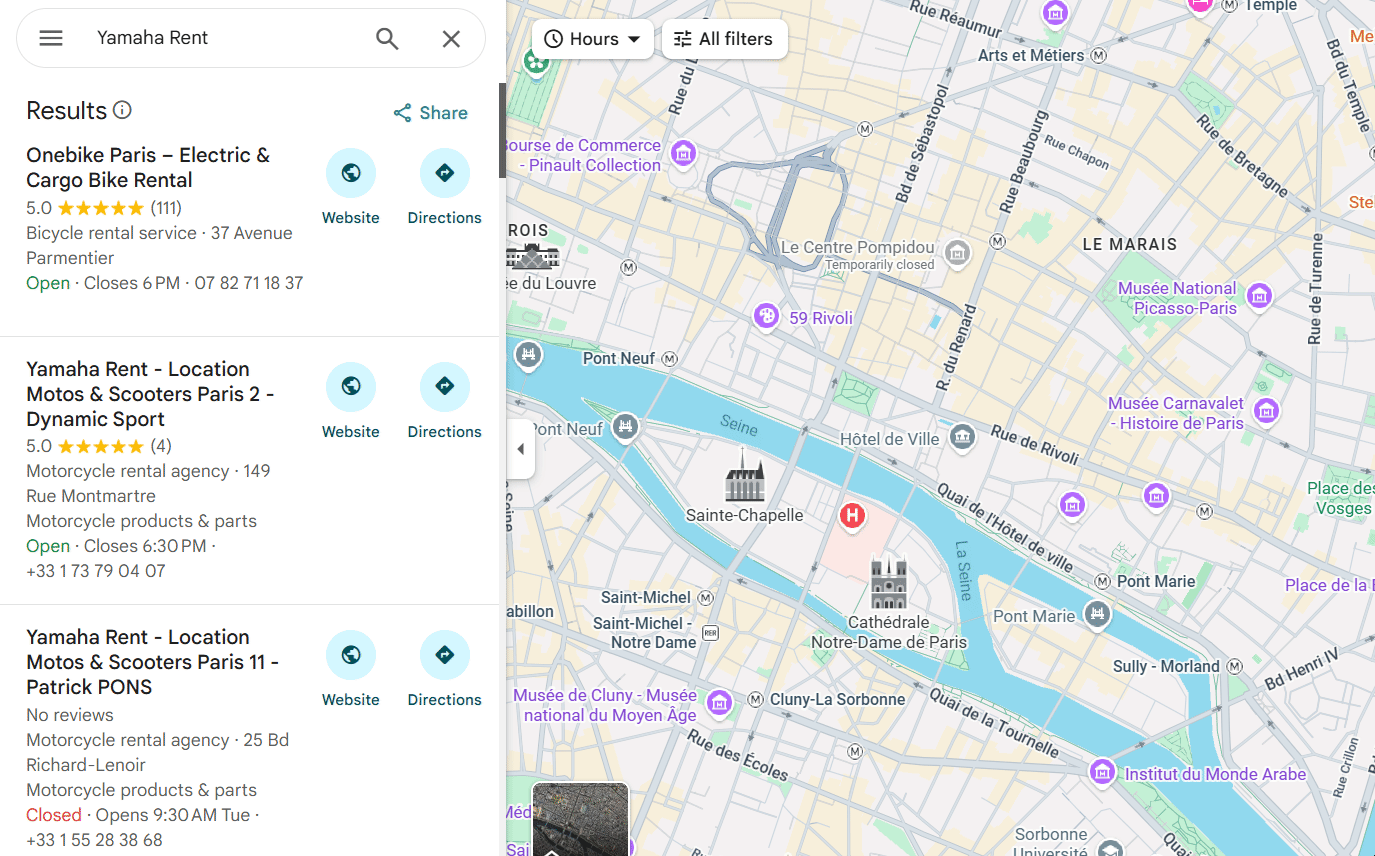Click the search magnifier icon
This screenshot has width=1375, height=856.
[x=387, y=38]
